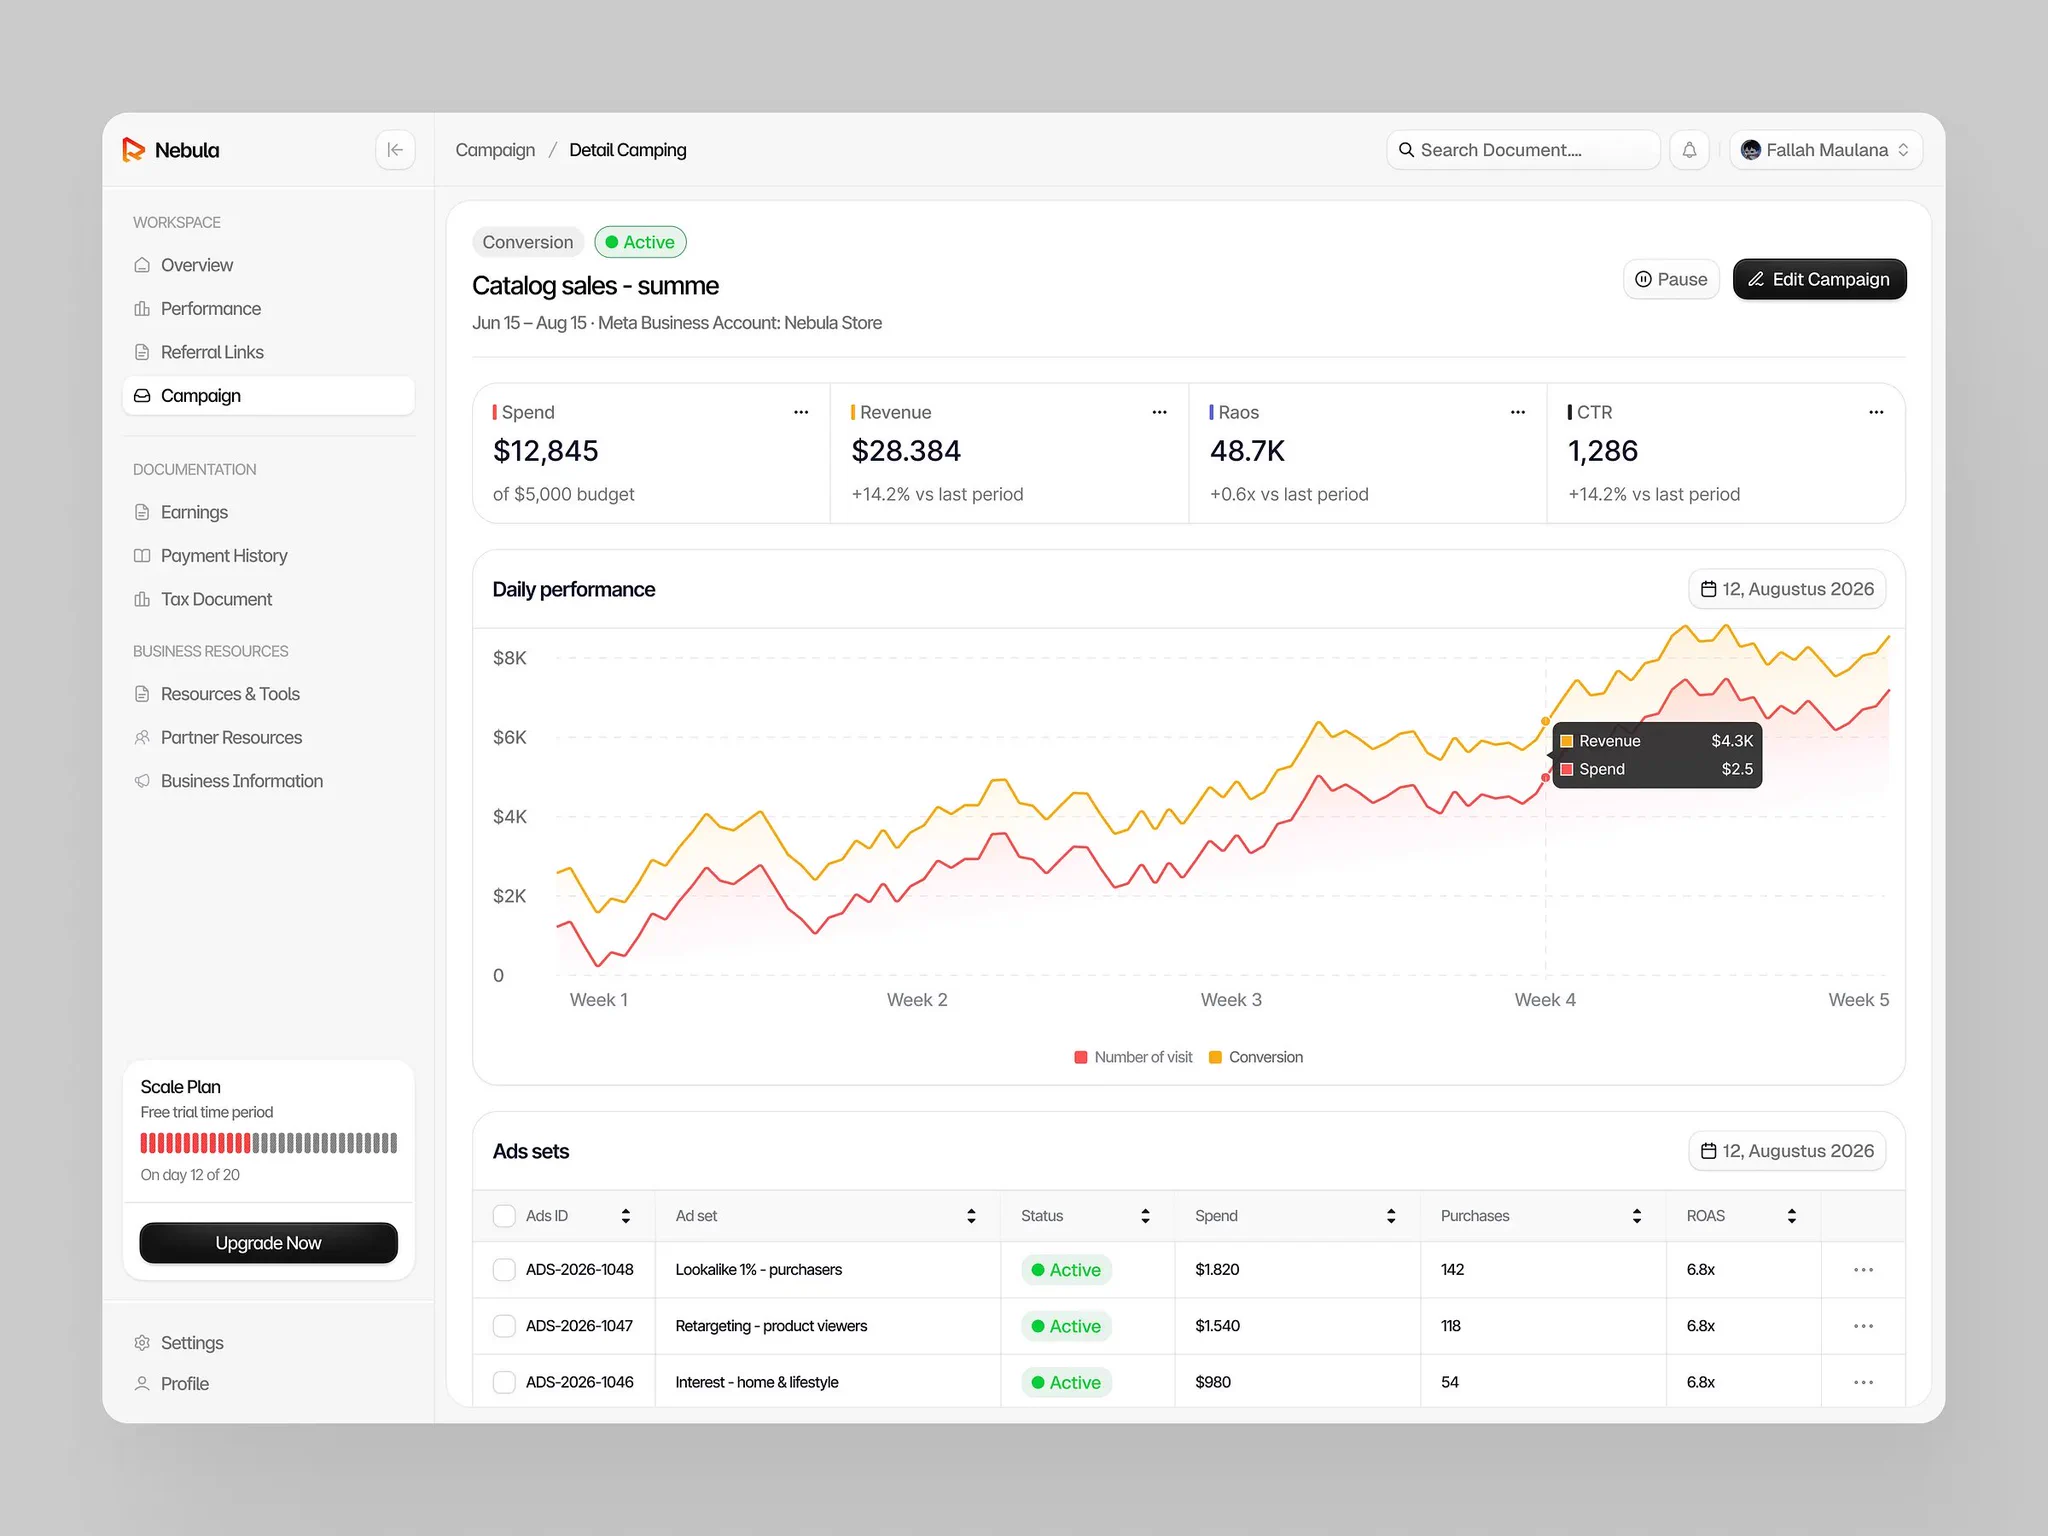Open row menu for ADS-2026-1048

1863,1270
